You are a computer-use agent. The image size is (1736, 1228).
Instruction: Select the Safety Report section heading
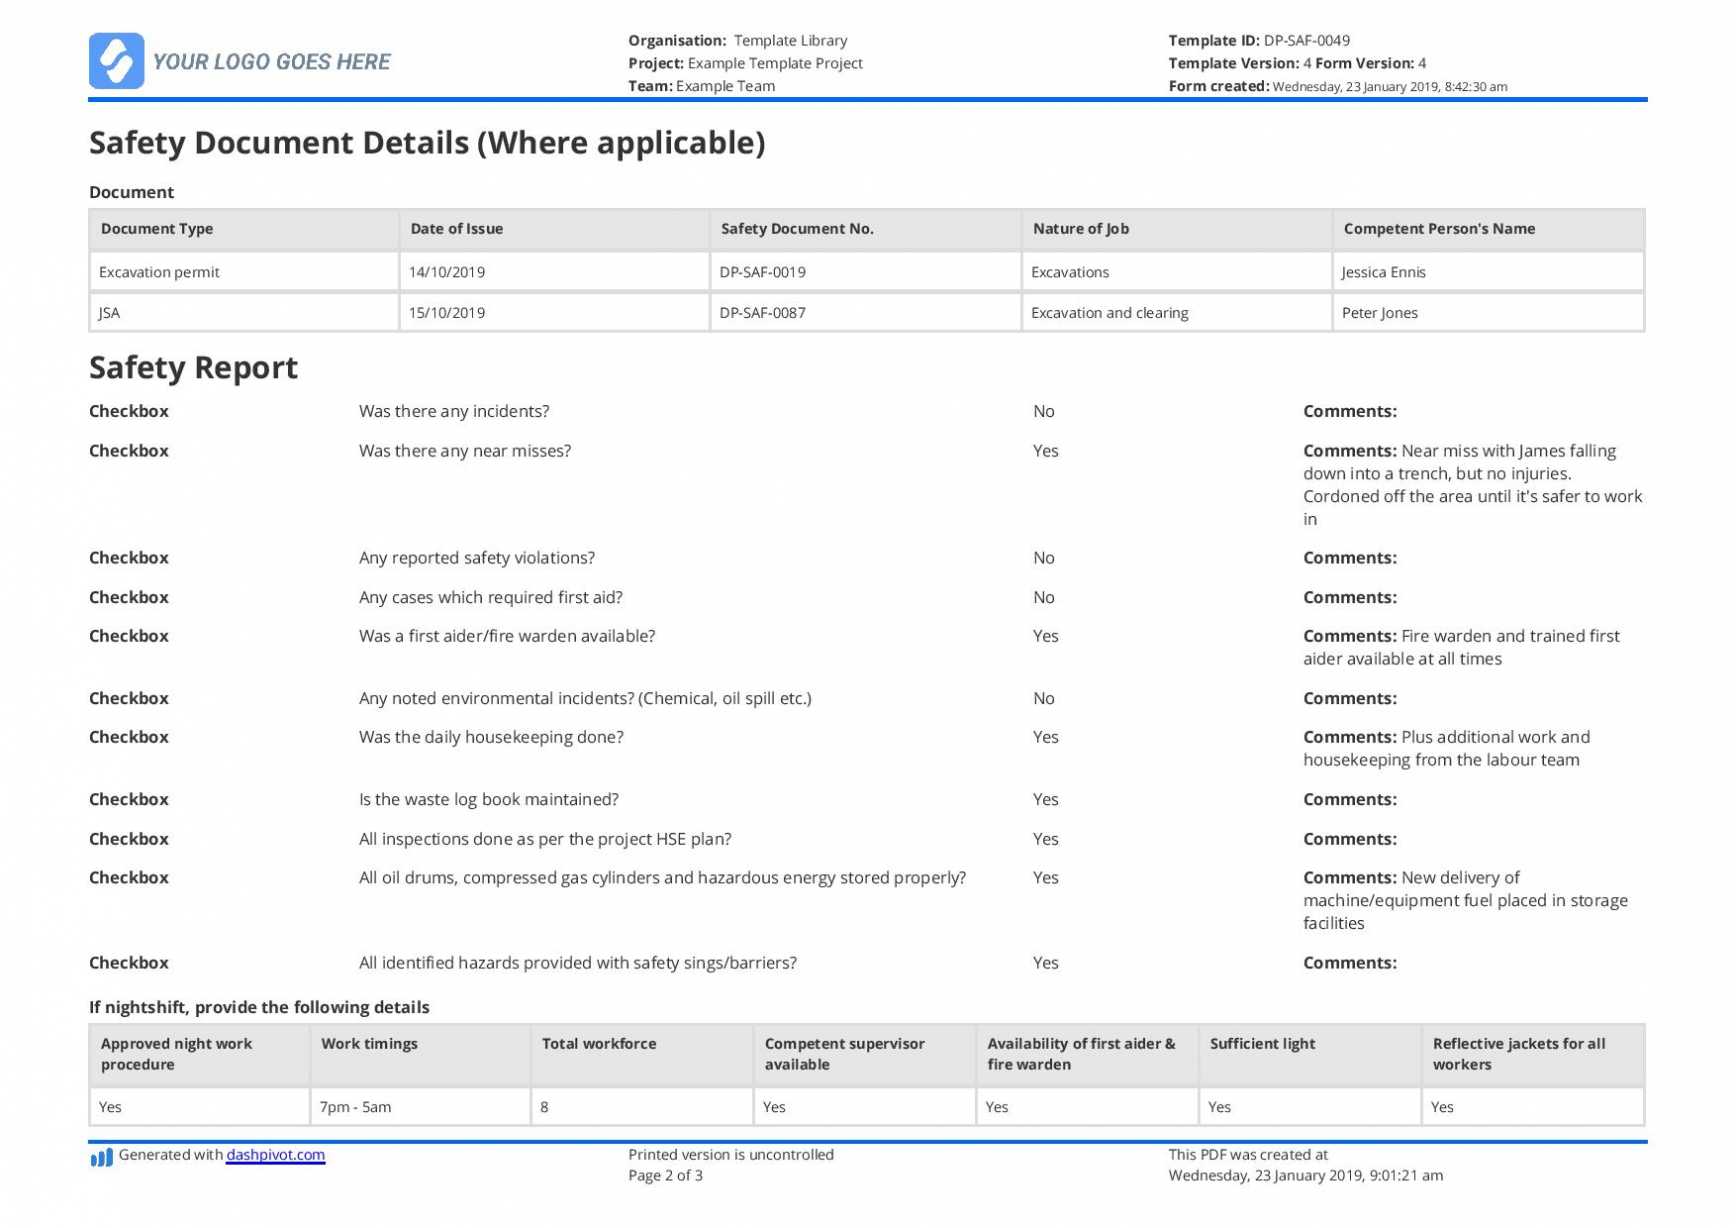click(193, 367)
